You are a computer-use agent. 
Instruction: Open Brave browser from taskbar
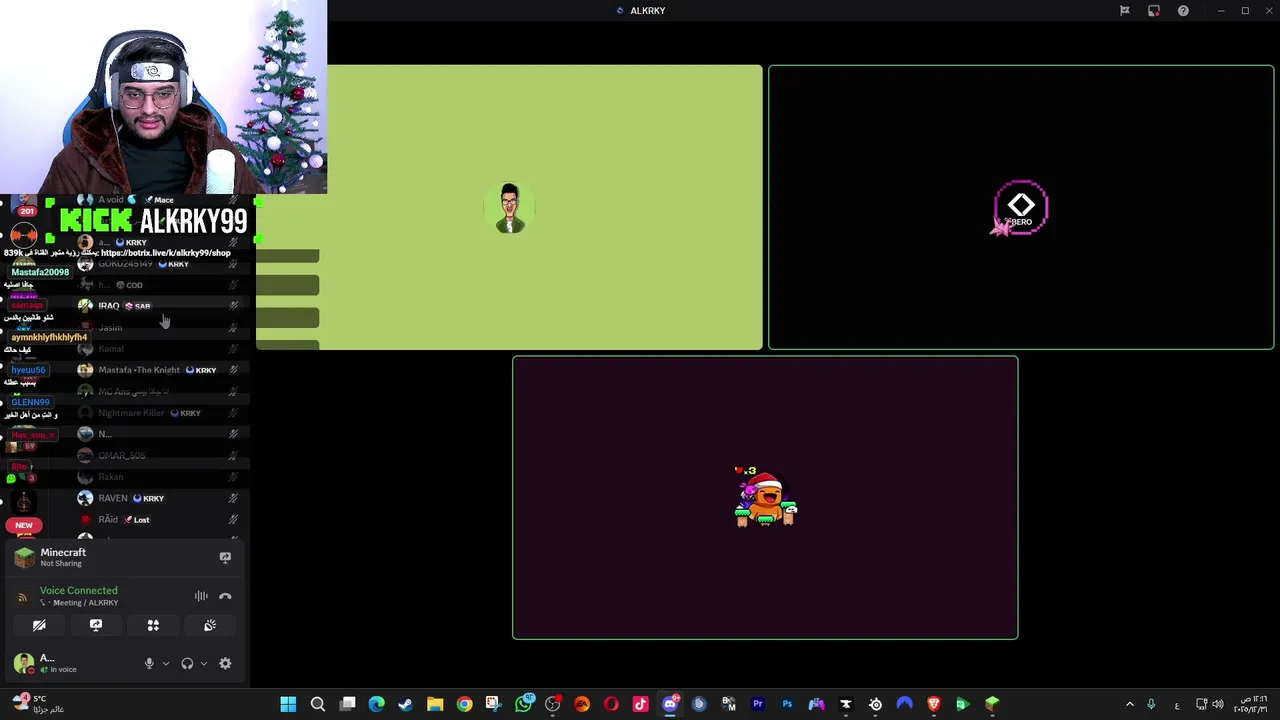(x=934, y=704)
